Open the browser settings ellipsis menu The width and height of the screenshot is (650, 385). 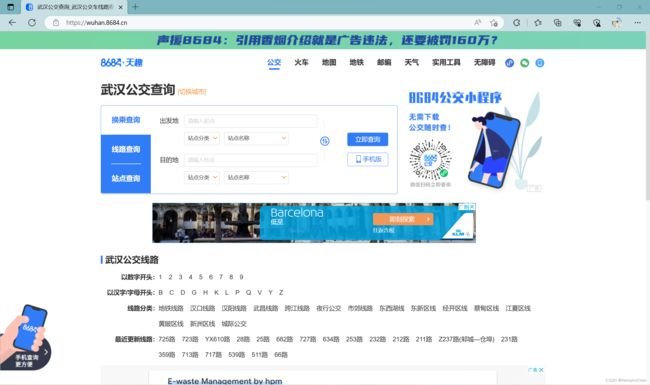[x=637, y=23]
